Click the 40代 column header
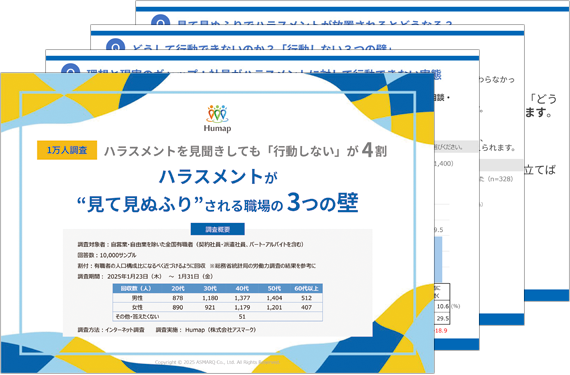 pyautogui.click(x=242, y=289)
